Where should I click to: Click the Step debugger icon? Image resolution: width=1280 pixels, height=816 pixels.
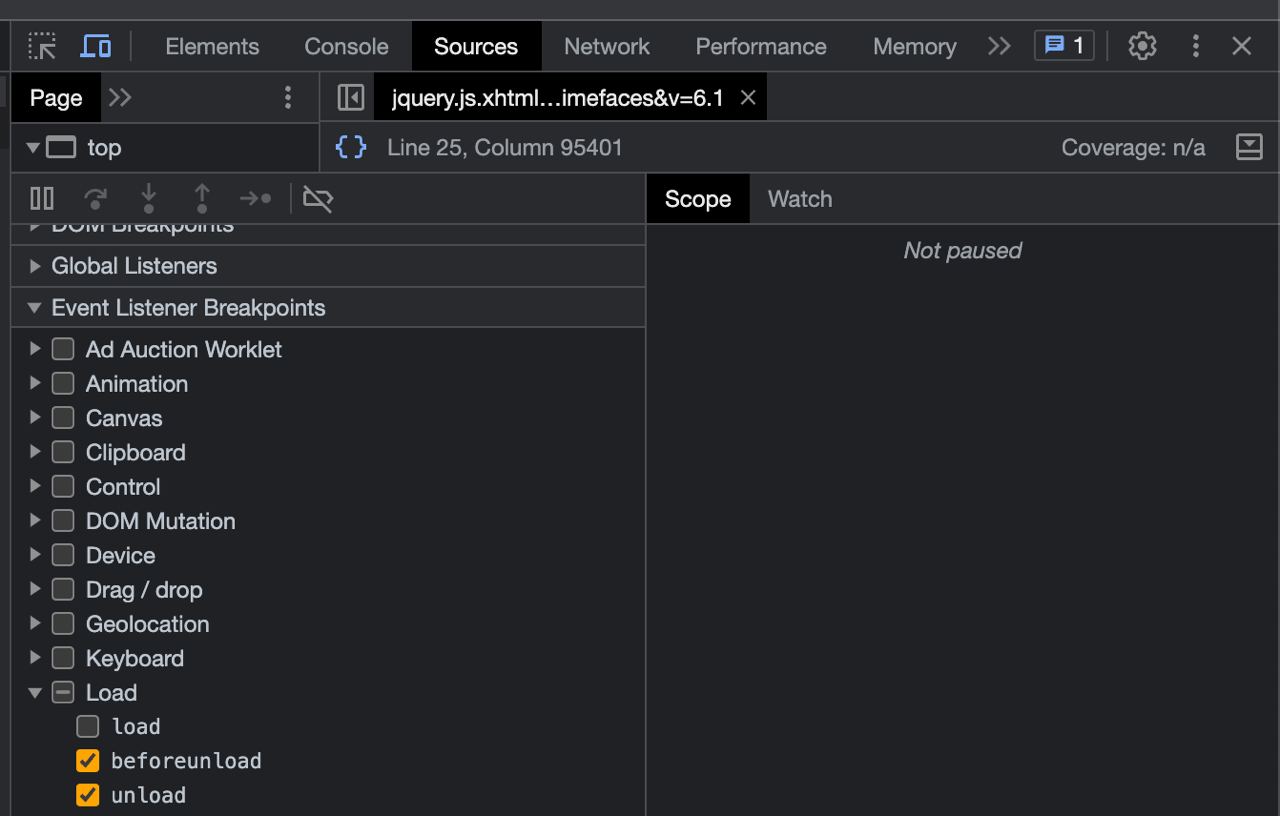click(x=256, y=199)
